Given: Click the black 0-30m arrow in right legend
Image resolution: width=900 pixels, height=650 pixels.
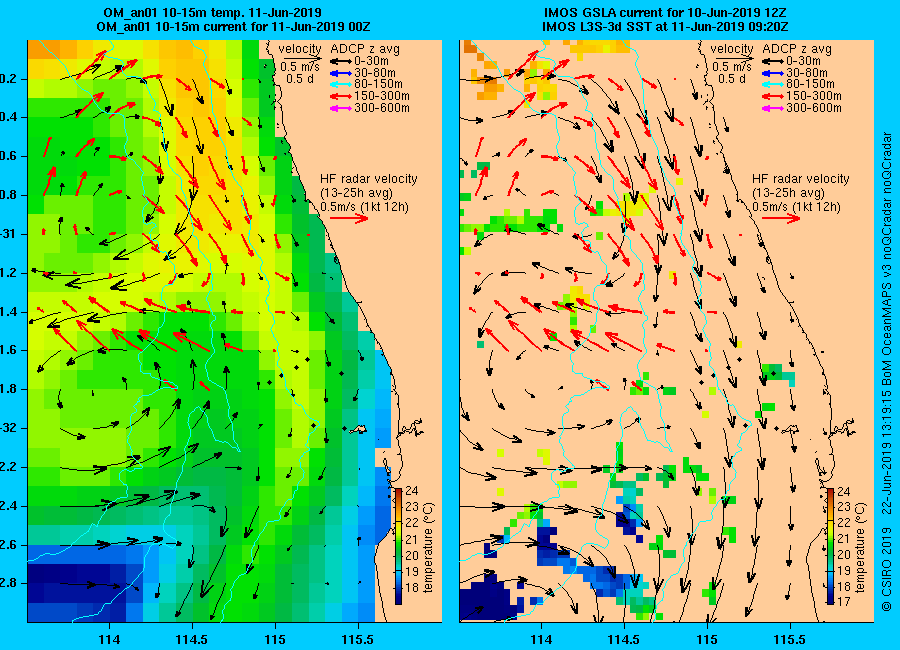Looking at the screenshot, I should click(x=773, y=61).
